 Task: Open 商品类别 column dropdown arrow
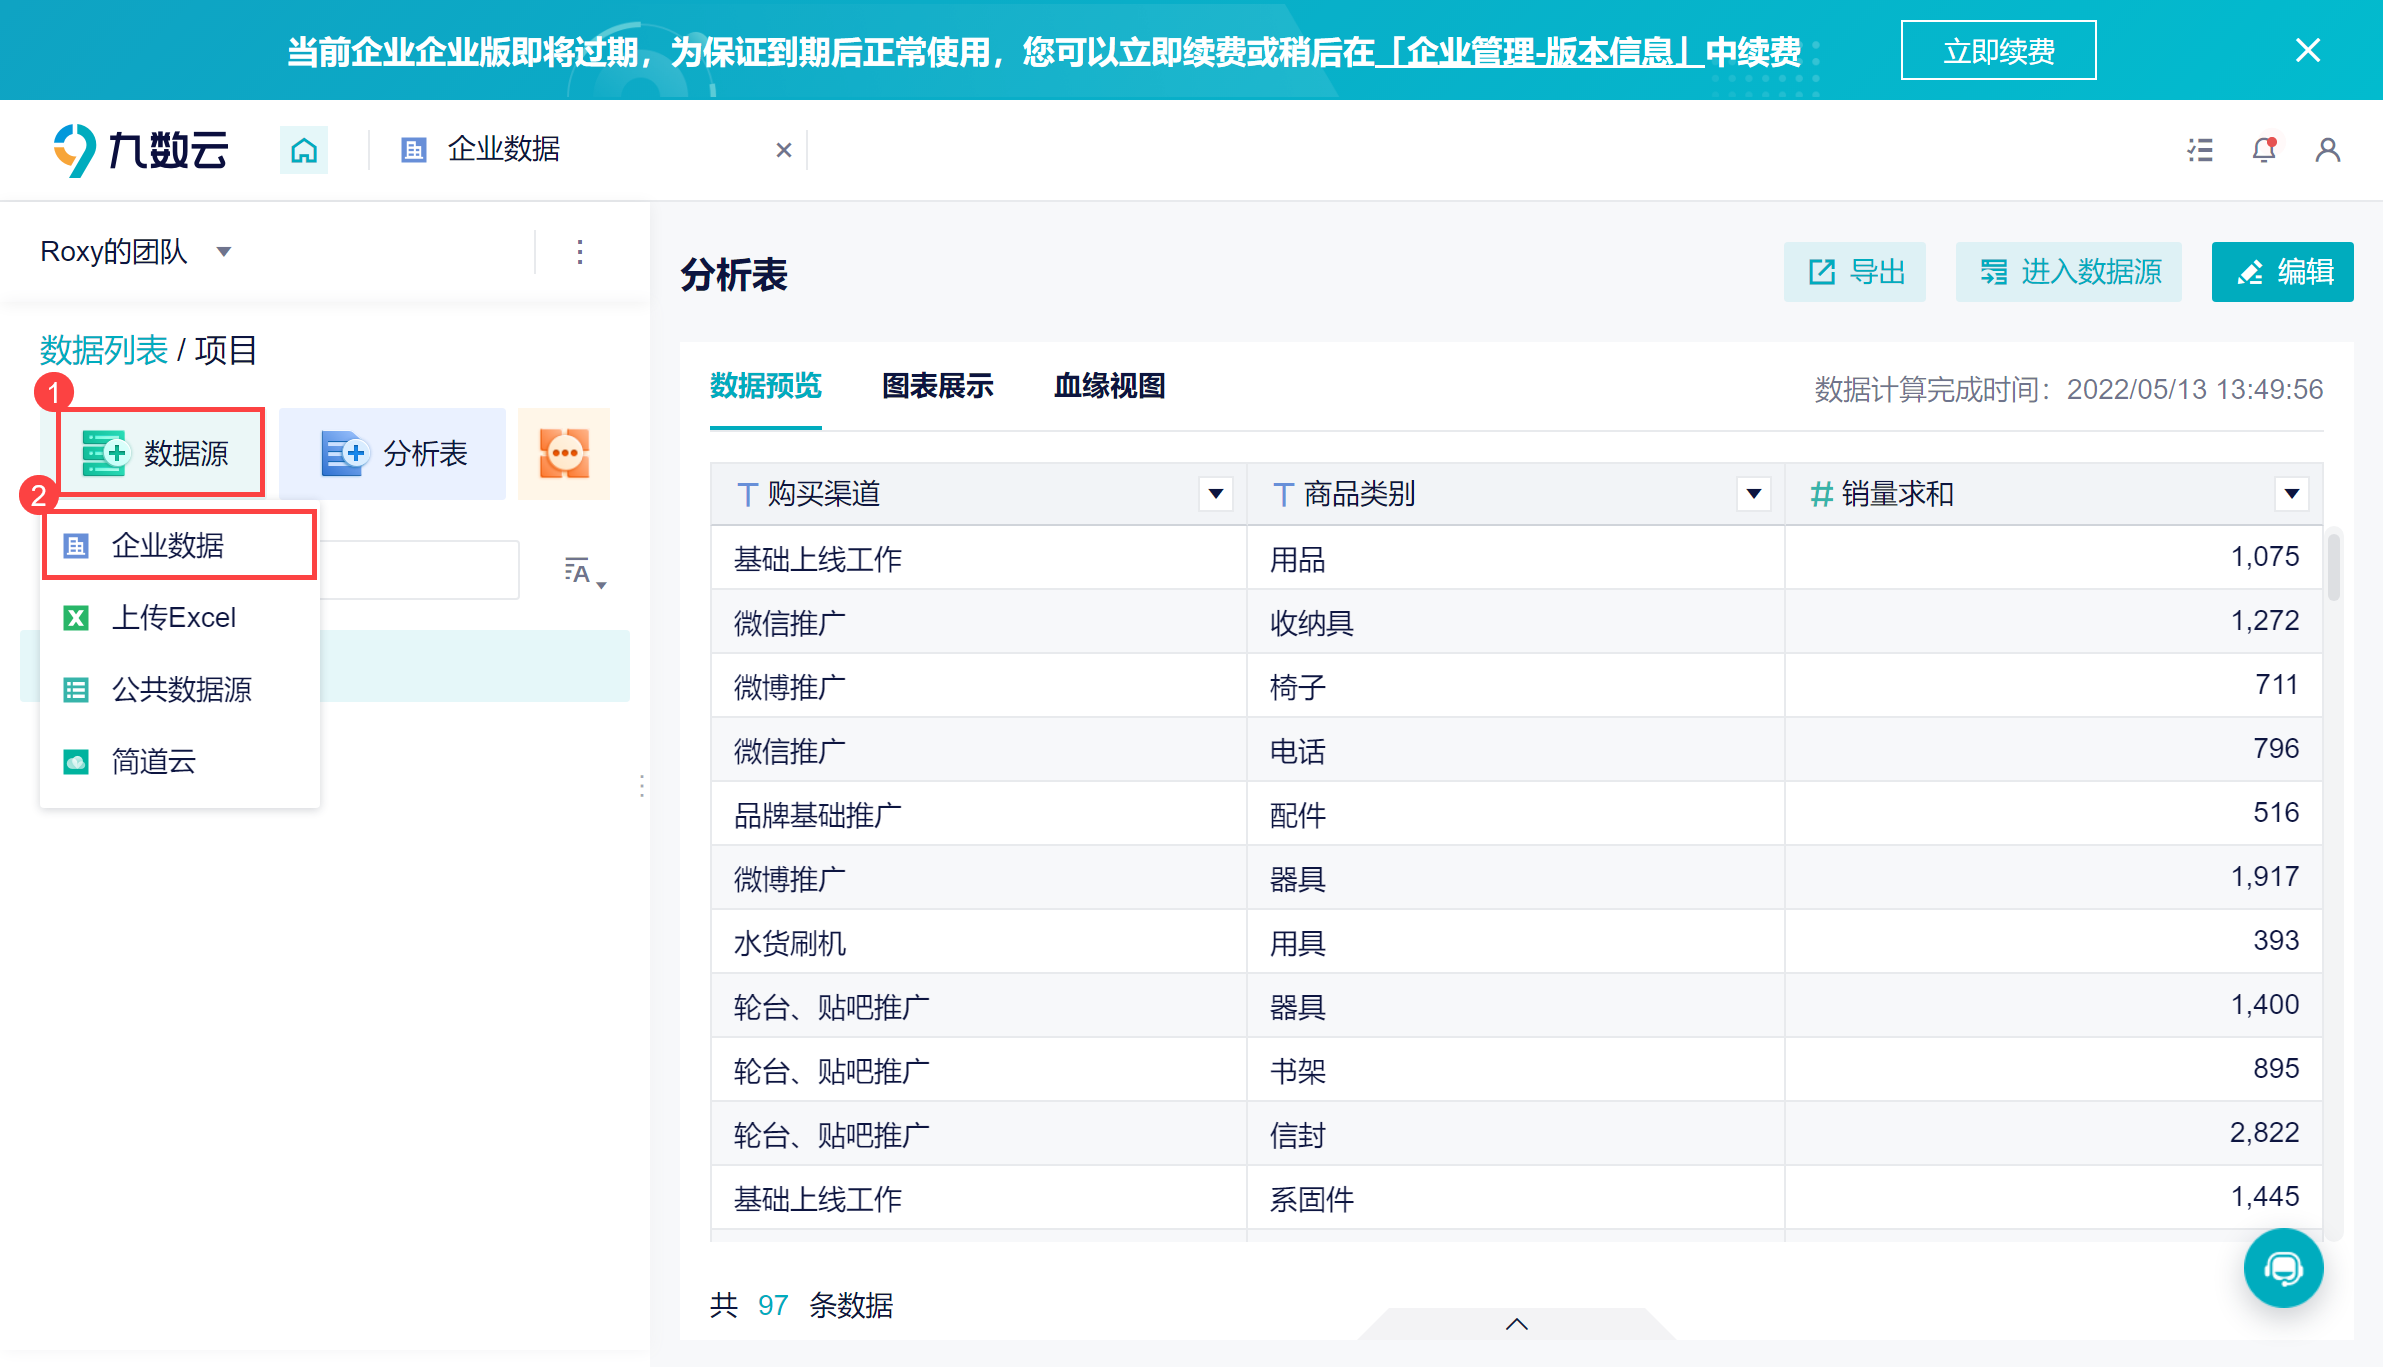click(x=1753, y=494)
